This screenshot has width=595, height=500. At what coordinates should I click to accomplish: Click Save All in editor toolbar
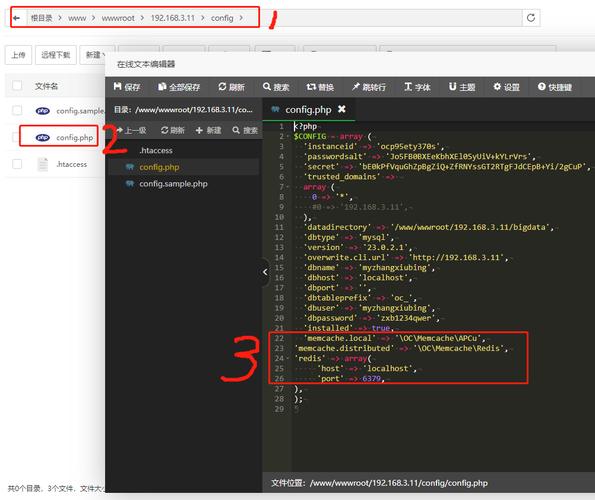[x=179, y=87]
